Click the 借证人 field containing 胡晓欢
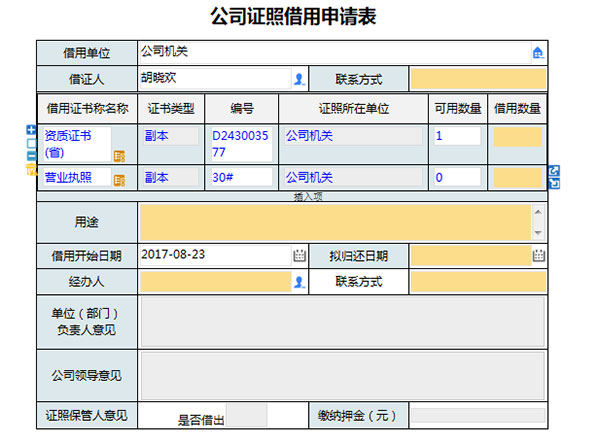Screen dimensions: 600x442 point(215,78)
